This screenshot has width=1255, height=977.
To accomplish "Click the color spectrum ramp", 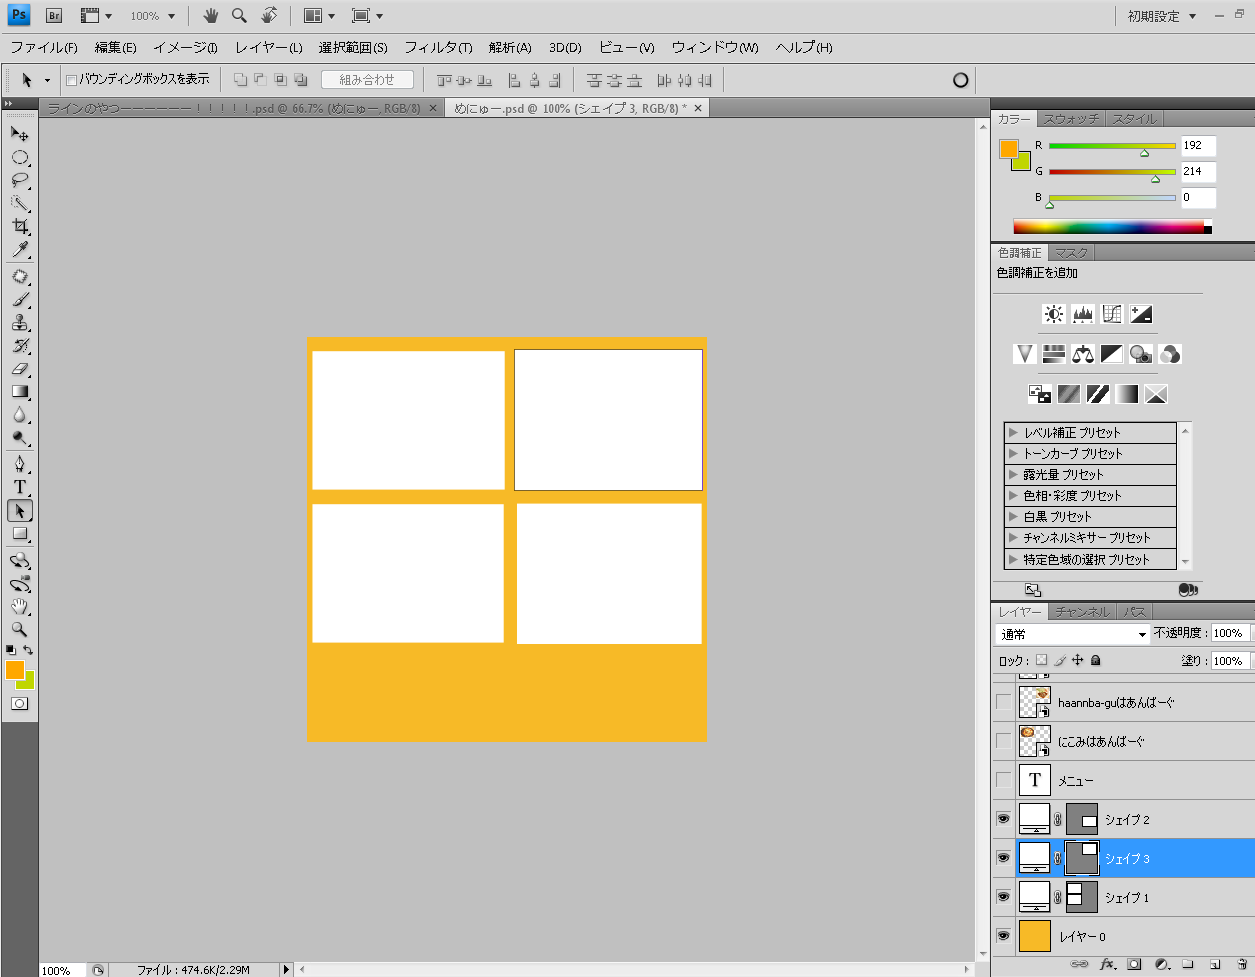I will pos(1112,227).
